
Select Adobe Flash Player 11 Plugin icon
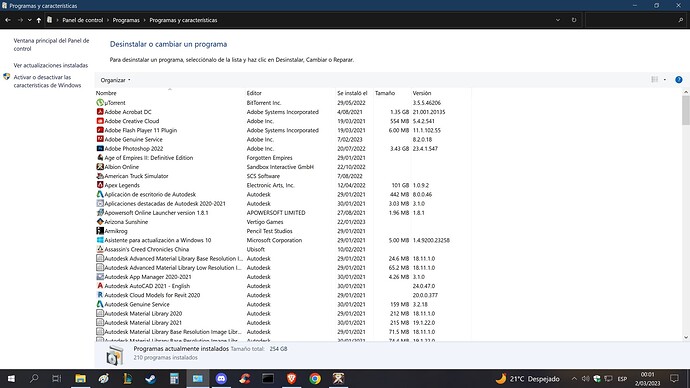coord(100,130)
